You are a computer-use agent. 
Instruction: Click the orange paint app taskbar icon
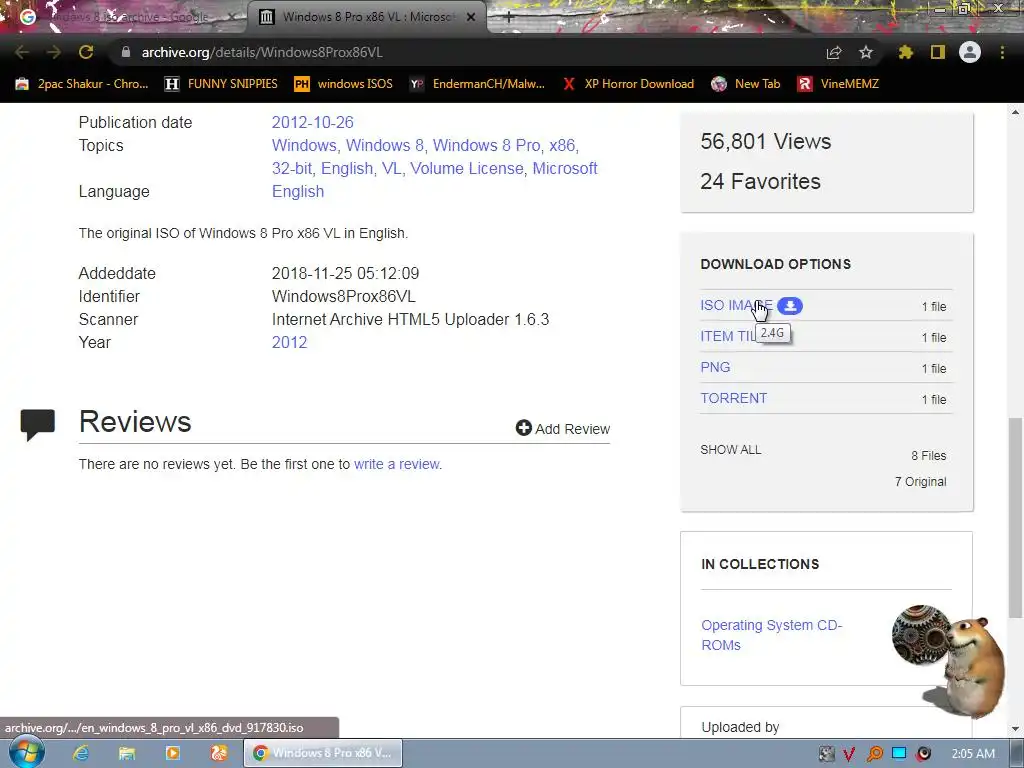(218, 753)
